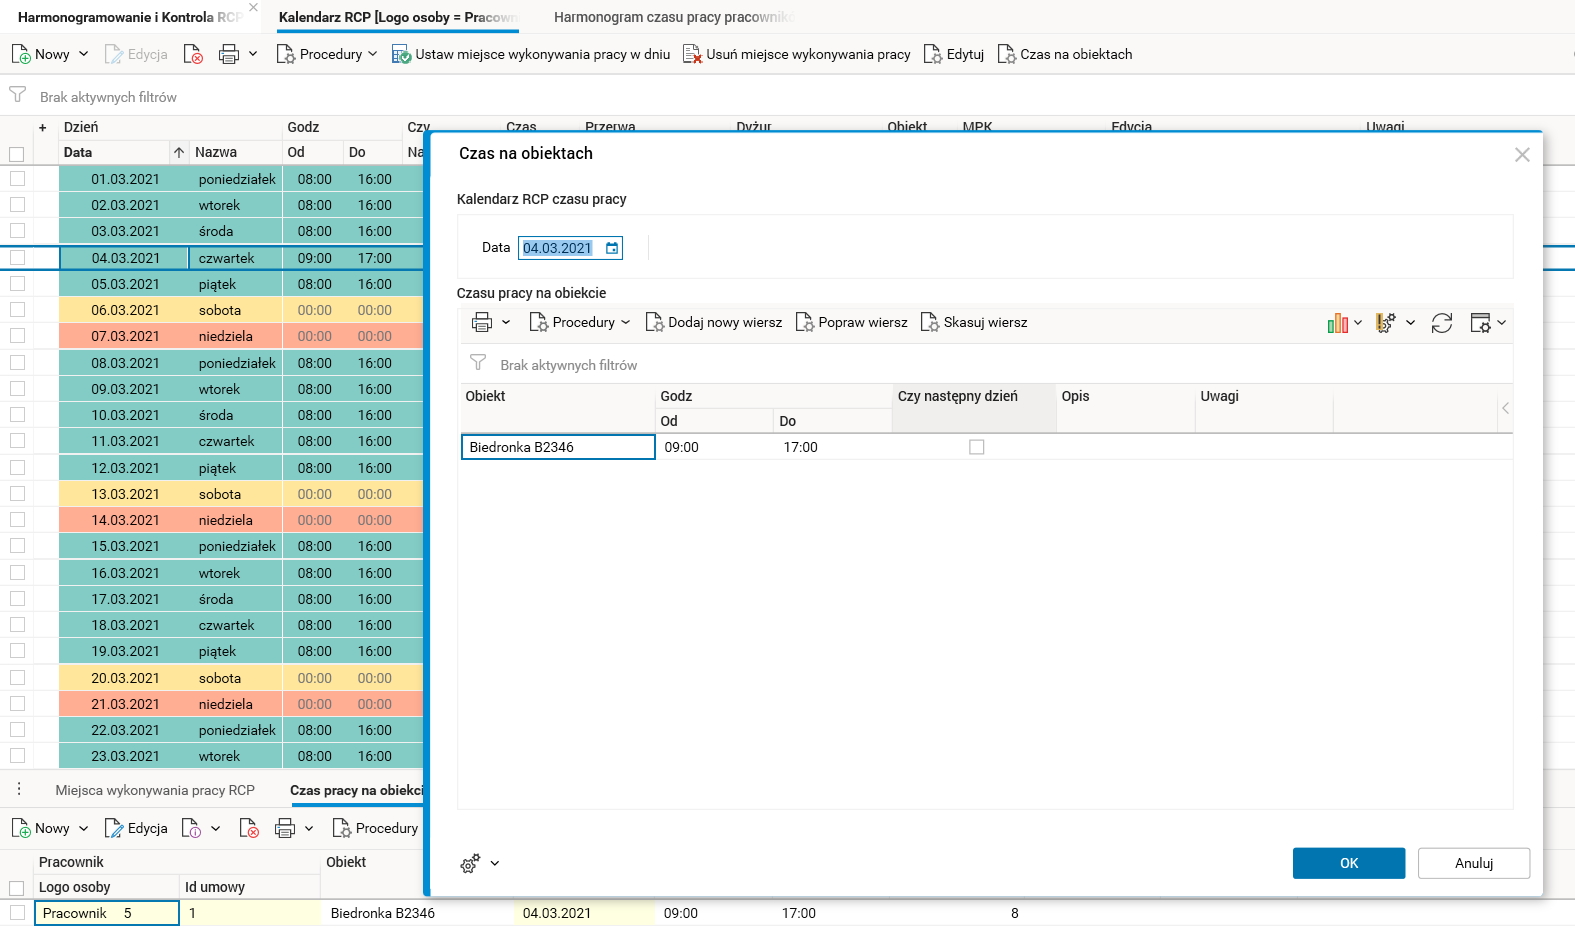1575x943 pixels.
Task: Click Procedury in the bottom toolbar
Action: pos(375,828)
